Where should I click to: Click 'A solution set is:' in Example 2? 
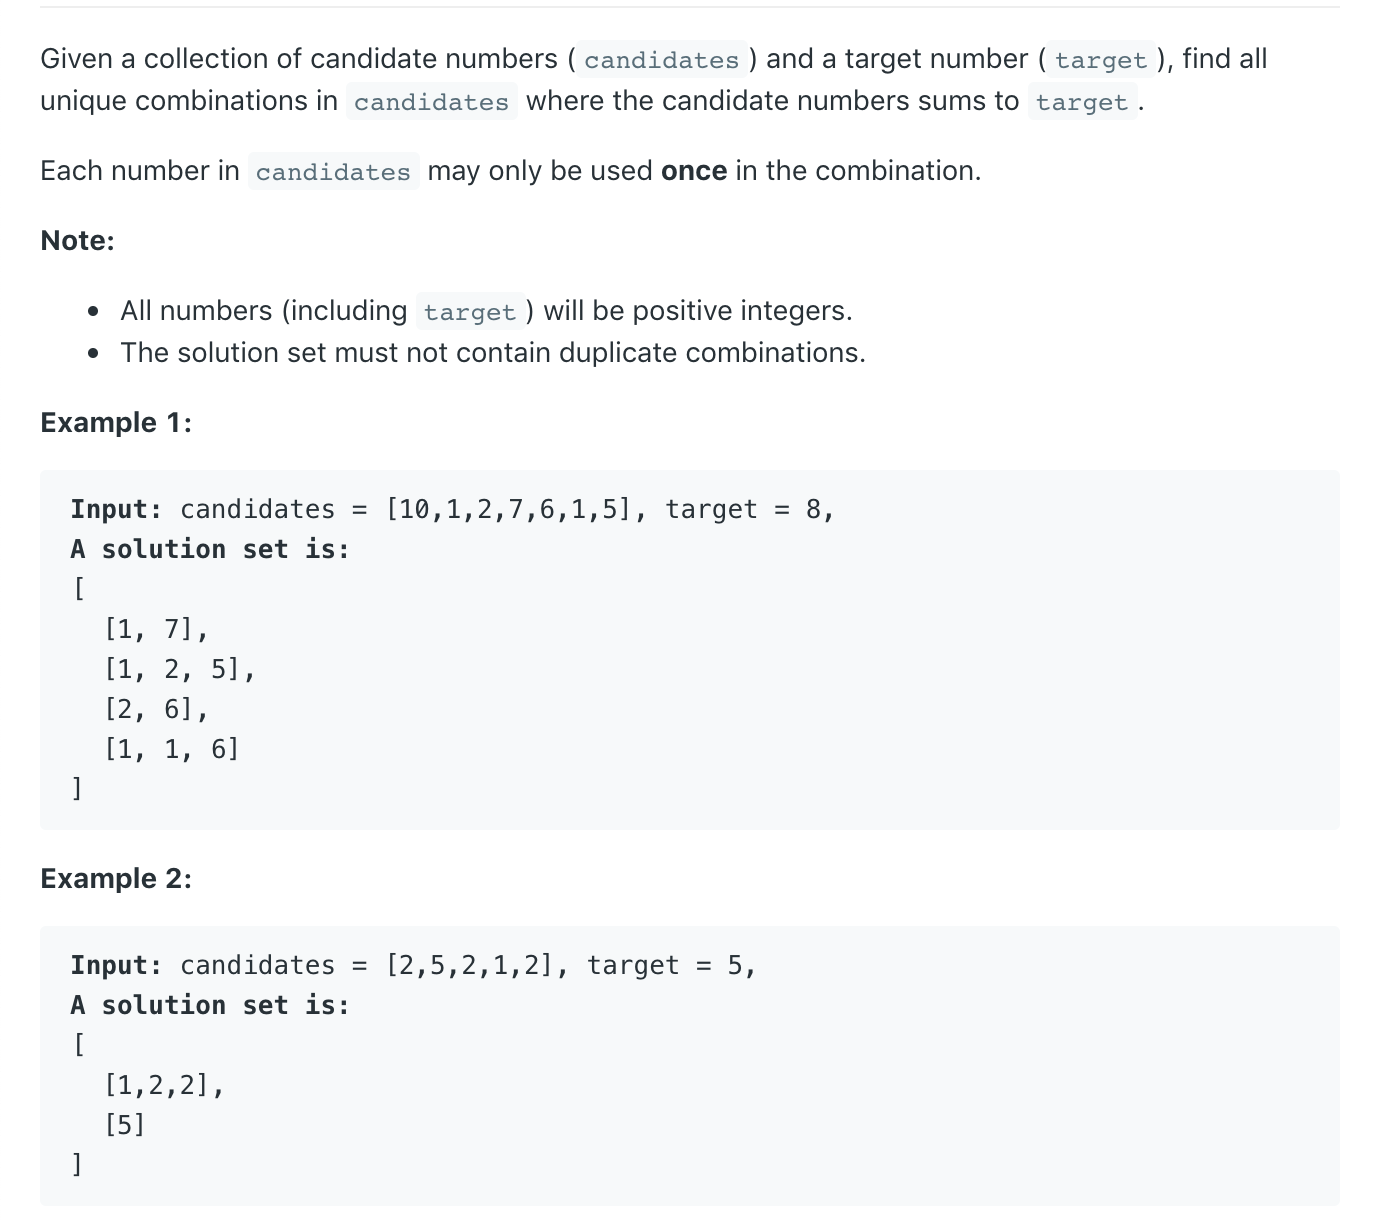coord(210,1006)
